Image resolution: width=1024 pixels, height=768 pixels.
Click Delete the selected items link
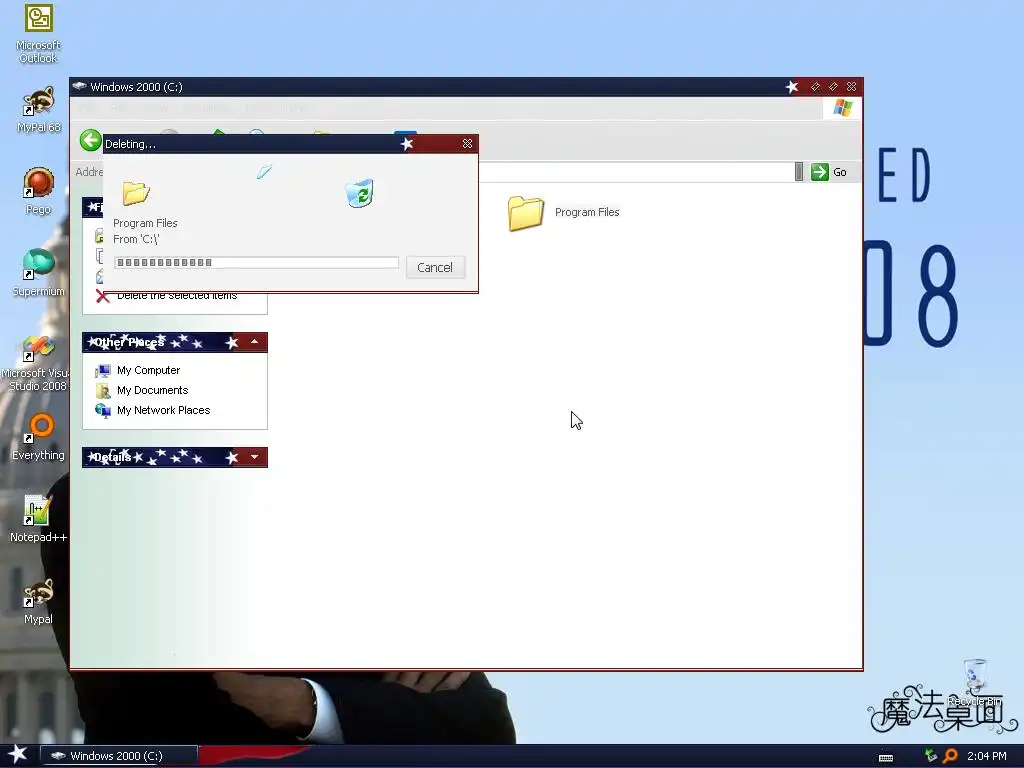177,296
